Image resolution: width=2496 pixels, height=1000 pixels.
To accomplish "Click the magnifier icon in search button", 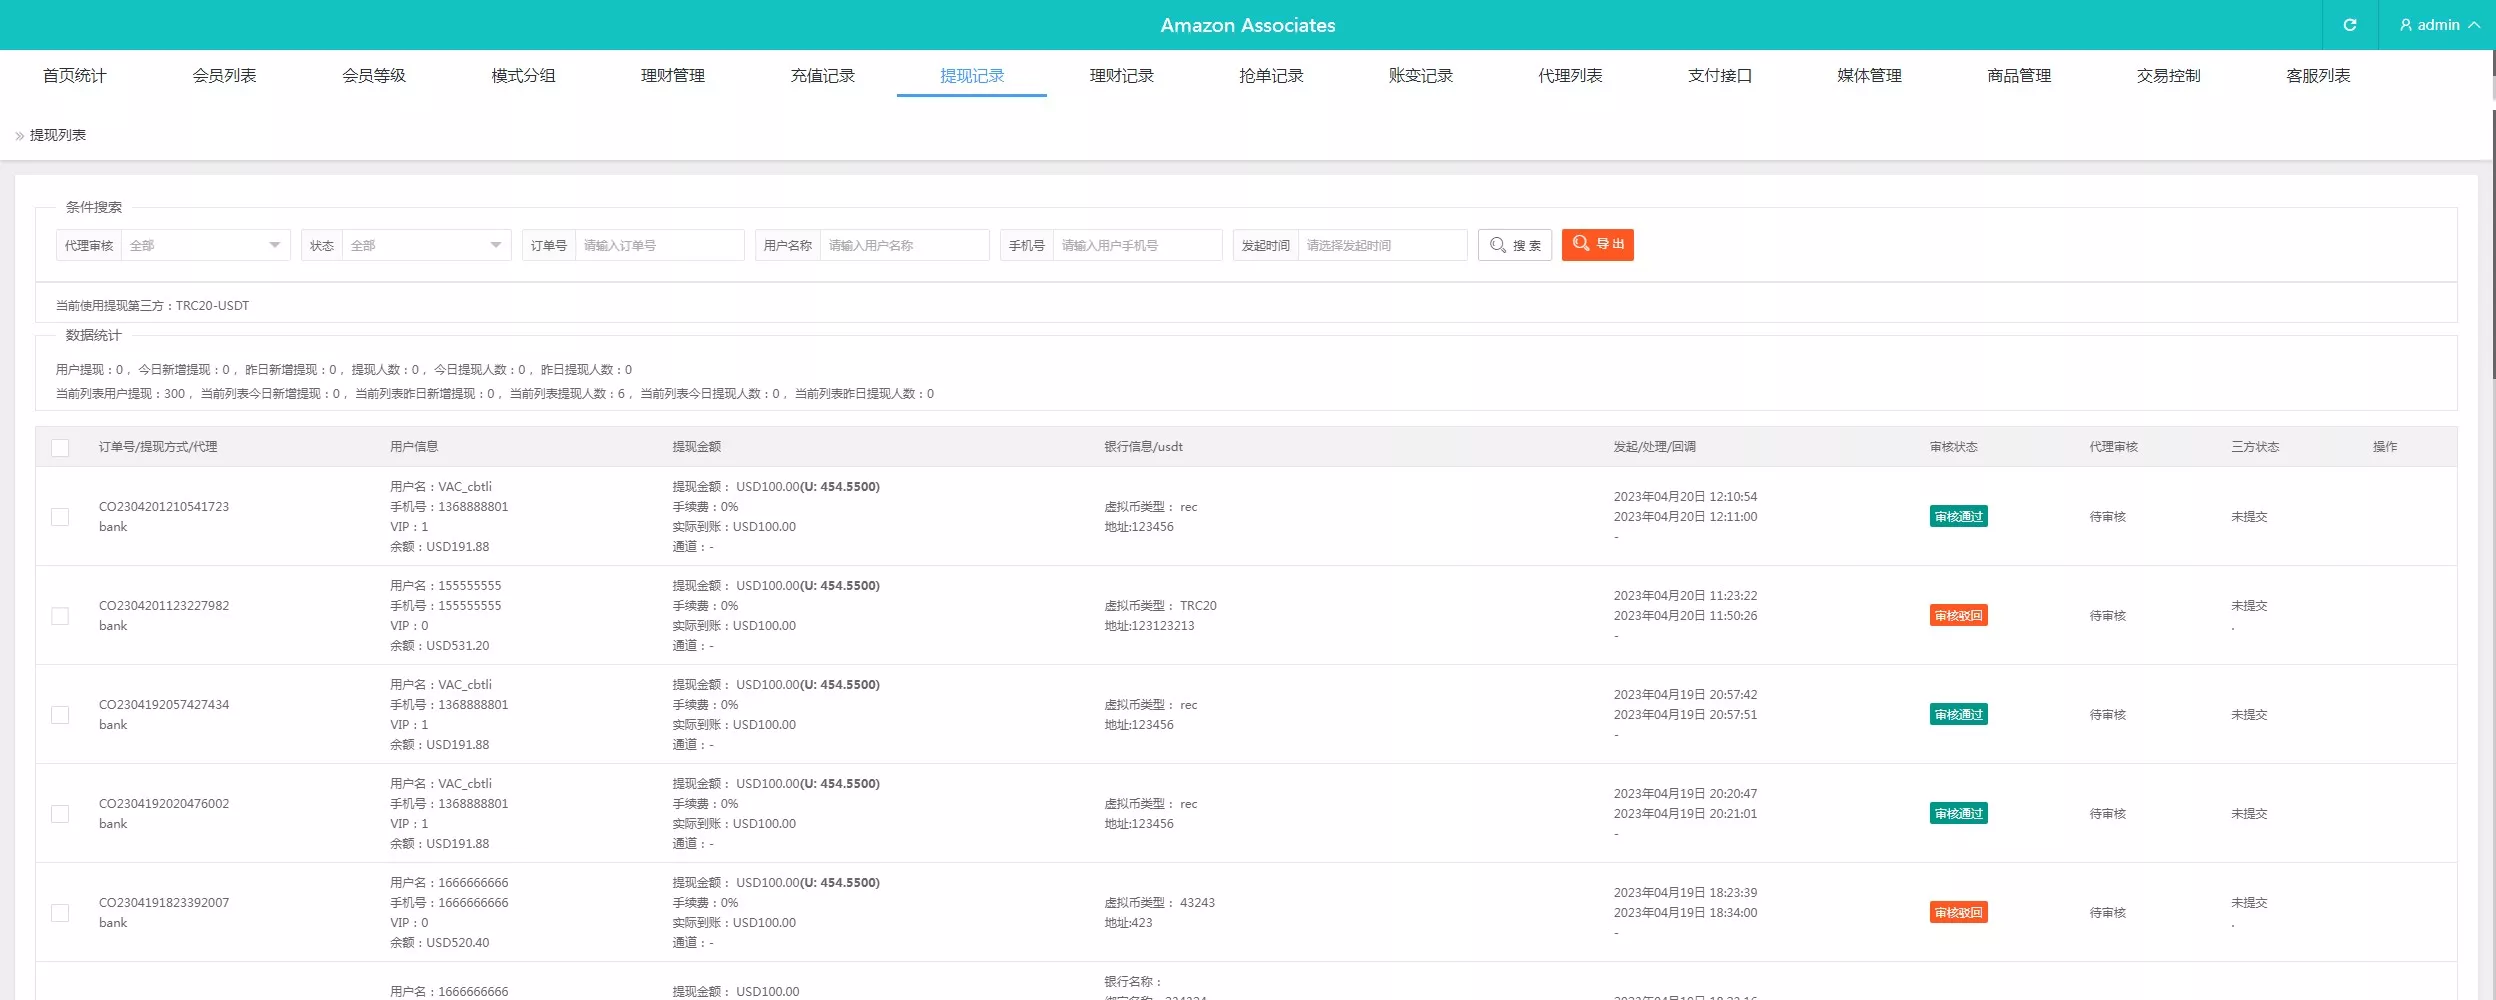I will [x=1497, y=245].
